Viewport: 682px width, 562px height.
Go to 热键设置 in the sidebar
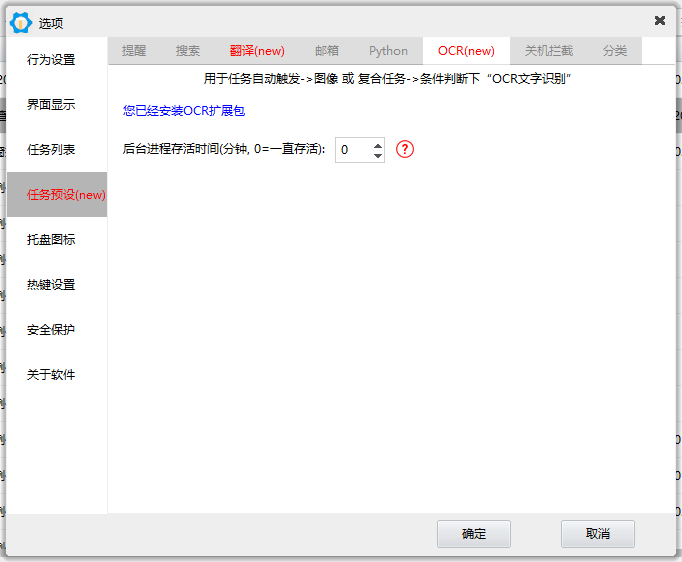57,284
